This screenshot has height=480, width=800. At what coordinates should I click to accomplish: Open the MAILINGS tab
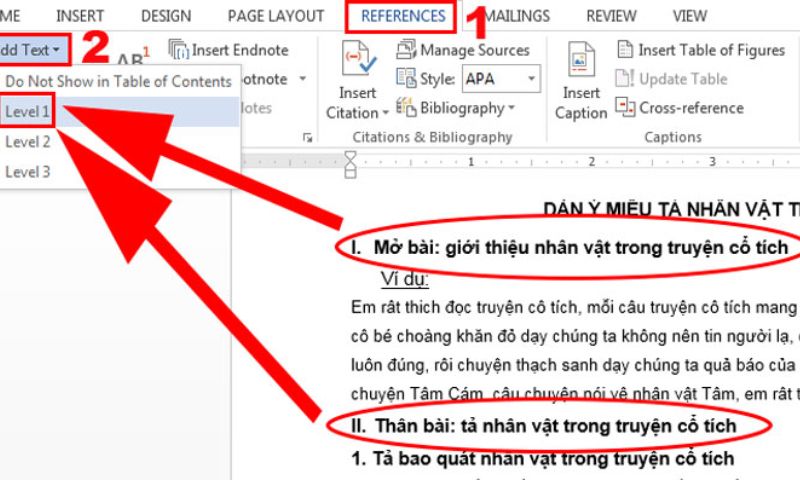pos(517,16)
